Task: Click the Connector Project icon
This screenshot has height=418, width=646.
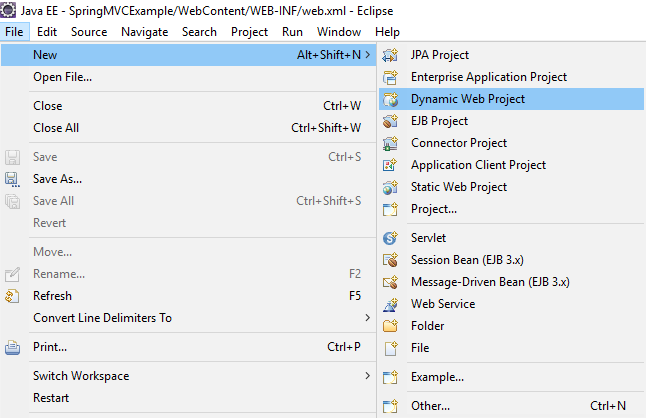Action: coord(390,143)
